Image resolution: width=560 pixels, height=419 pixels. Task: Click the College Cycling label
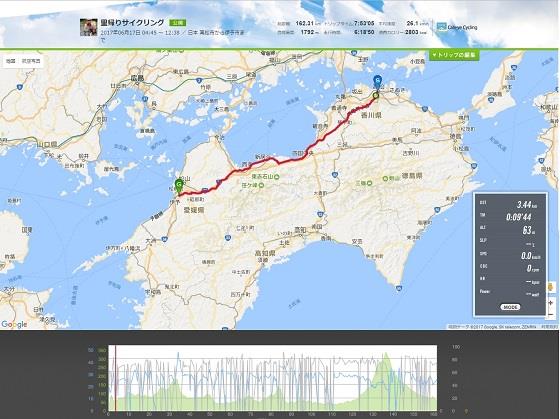462,27
